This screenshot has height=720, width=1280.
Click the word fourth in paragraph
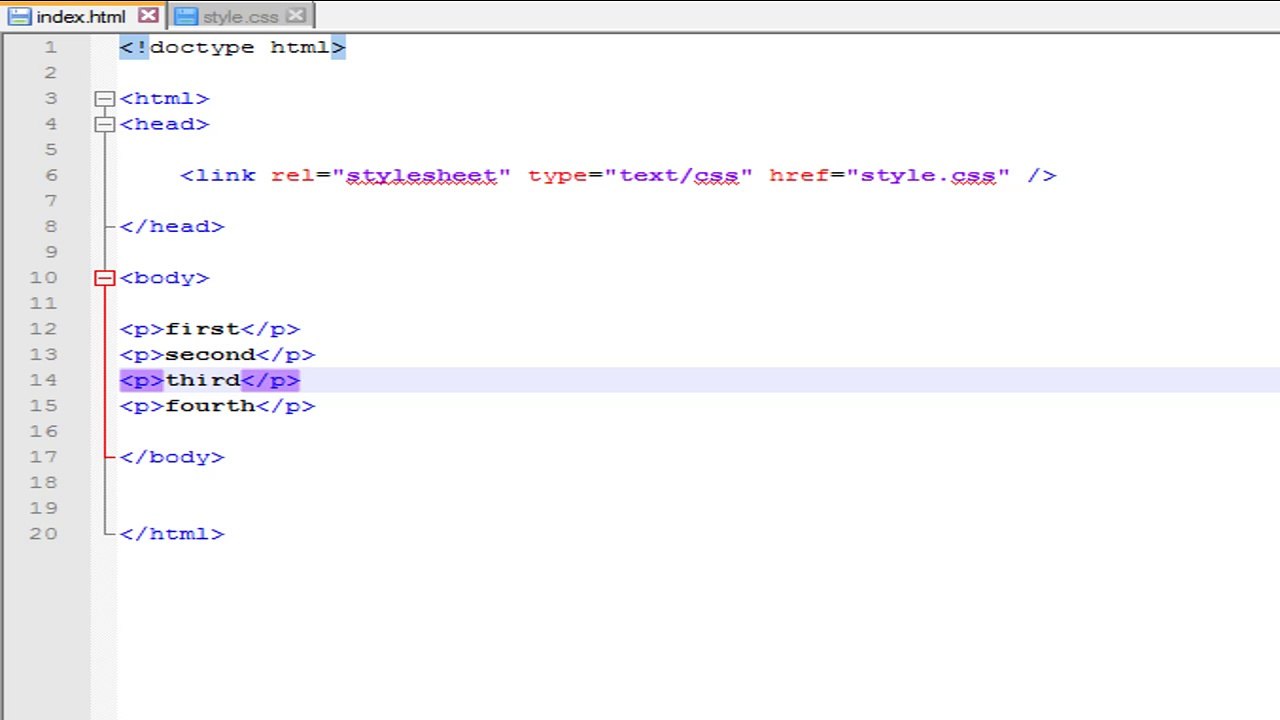point(210,406)
